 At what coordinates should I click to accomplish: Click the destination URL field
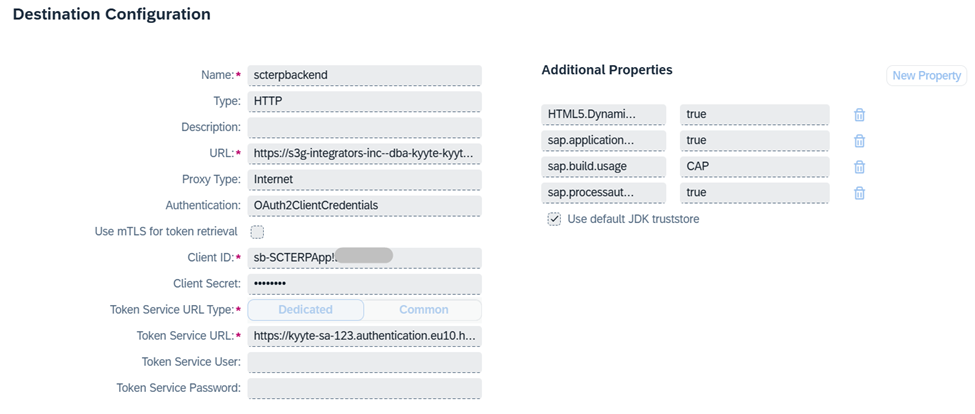[364, 154]
